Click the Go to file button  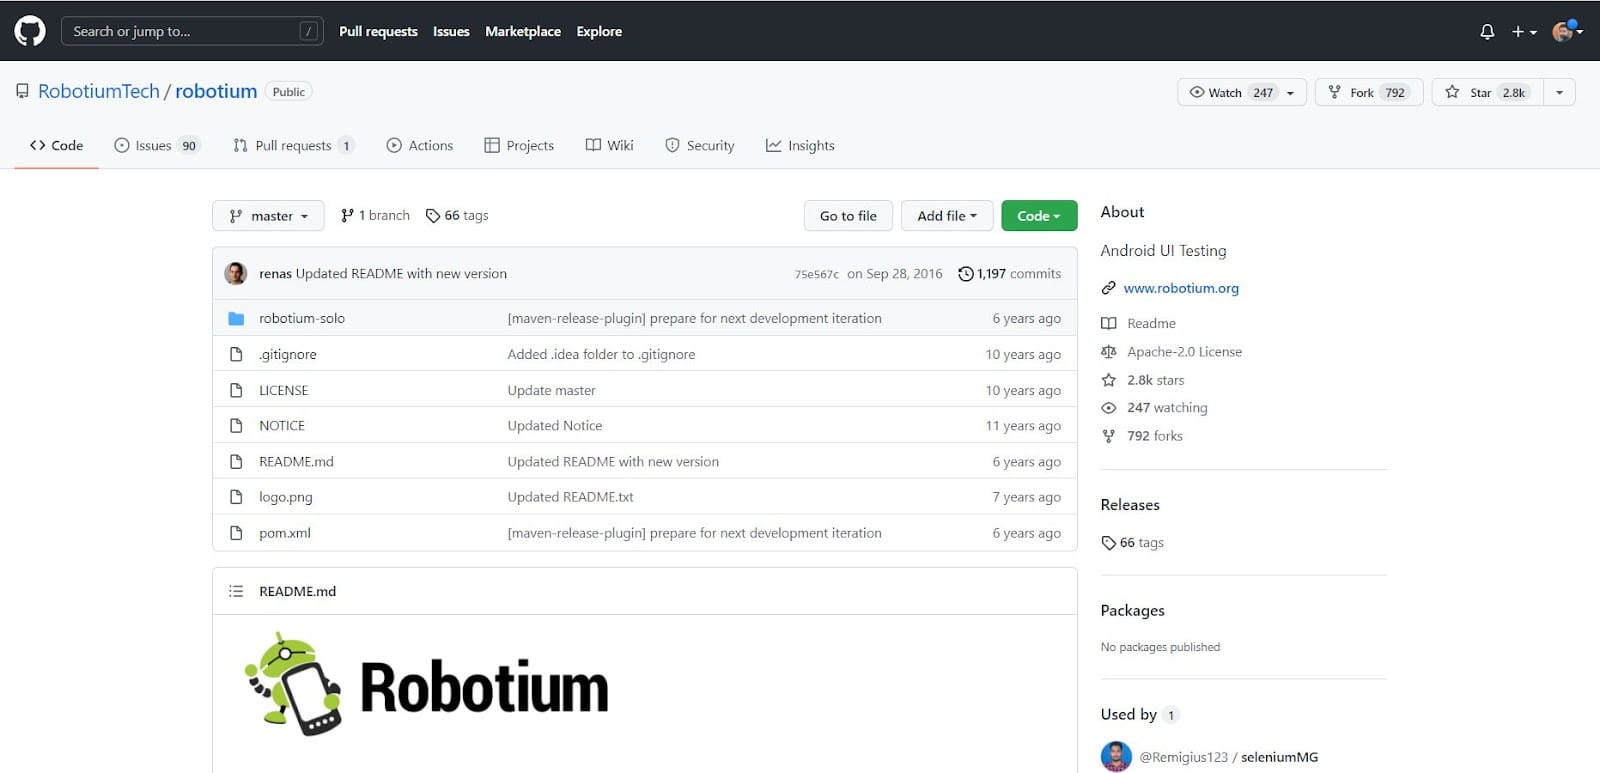click(x=848, y=216)
